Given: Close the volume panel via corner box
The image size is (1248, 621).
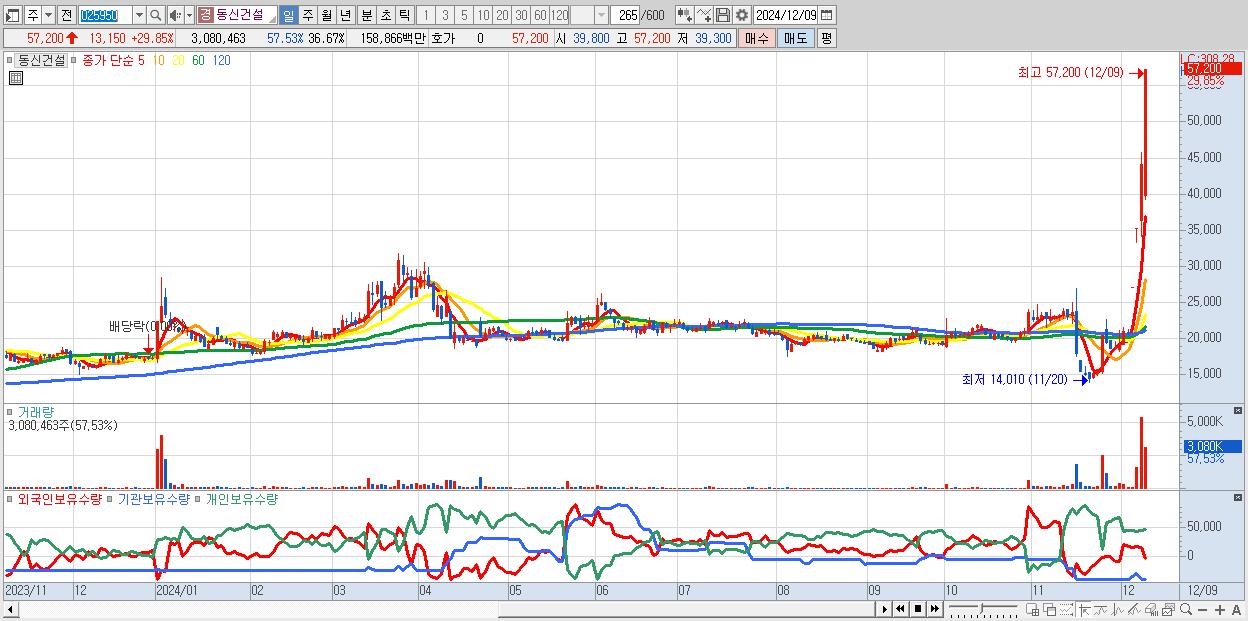Looking at the screenshot, I should [x=1239, y=411].
